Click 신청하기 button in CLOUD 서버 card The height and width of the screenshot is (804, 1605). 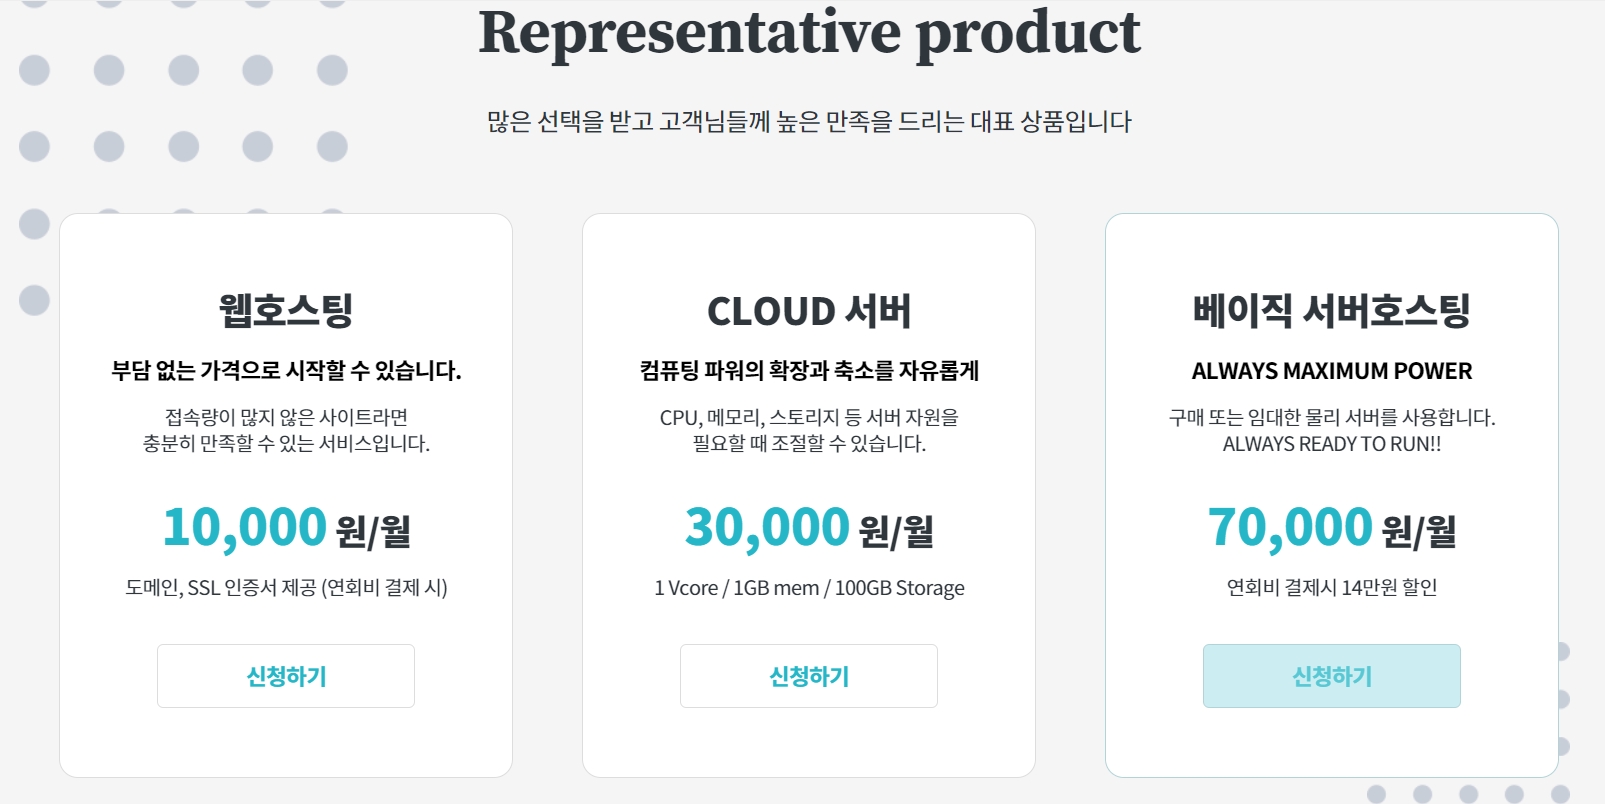tap(809, 676)
